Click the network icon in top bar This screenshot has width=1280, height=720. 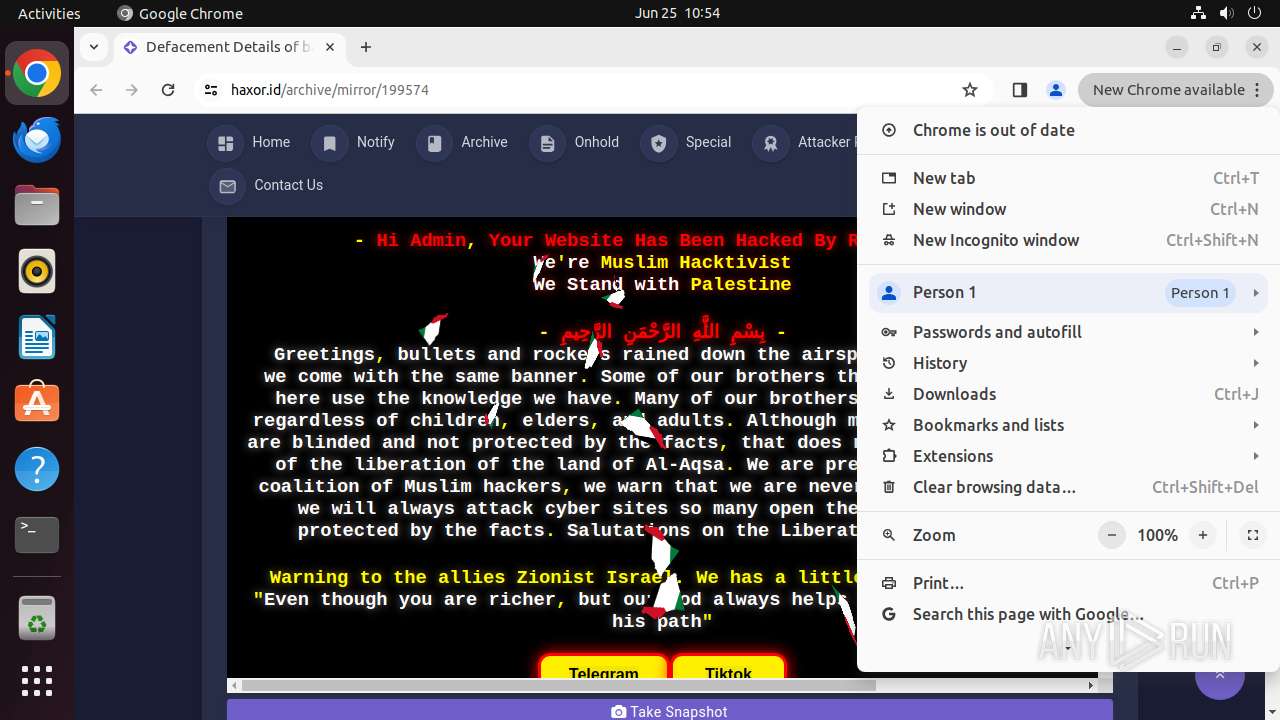pos(1198,13)
